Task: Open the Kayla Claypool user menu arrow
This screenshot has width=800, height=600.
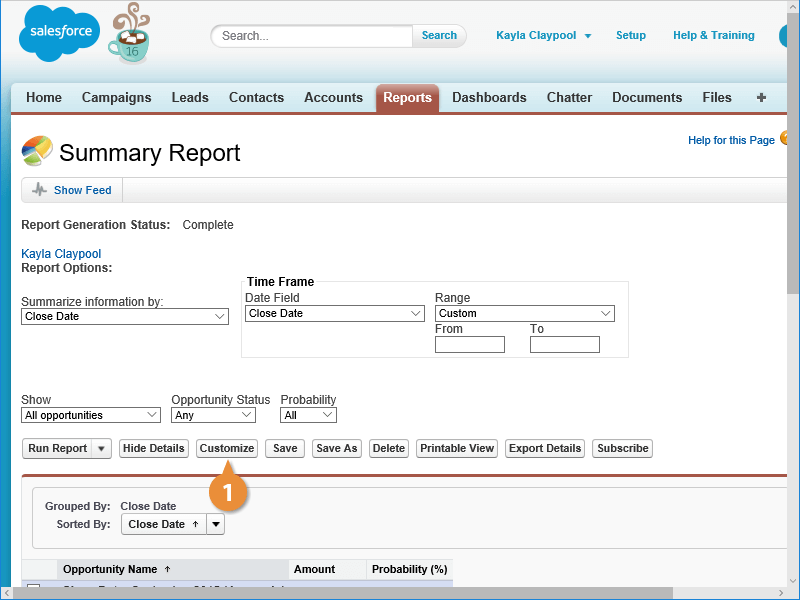Action: point(588,36)
